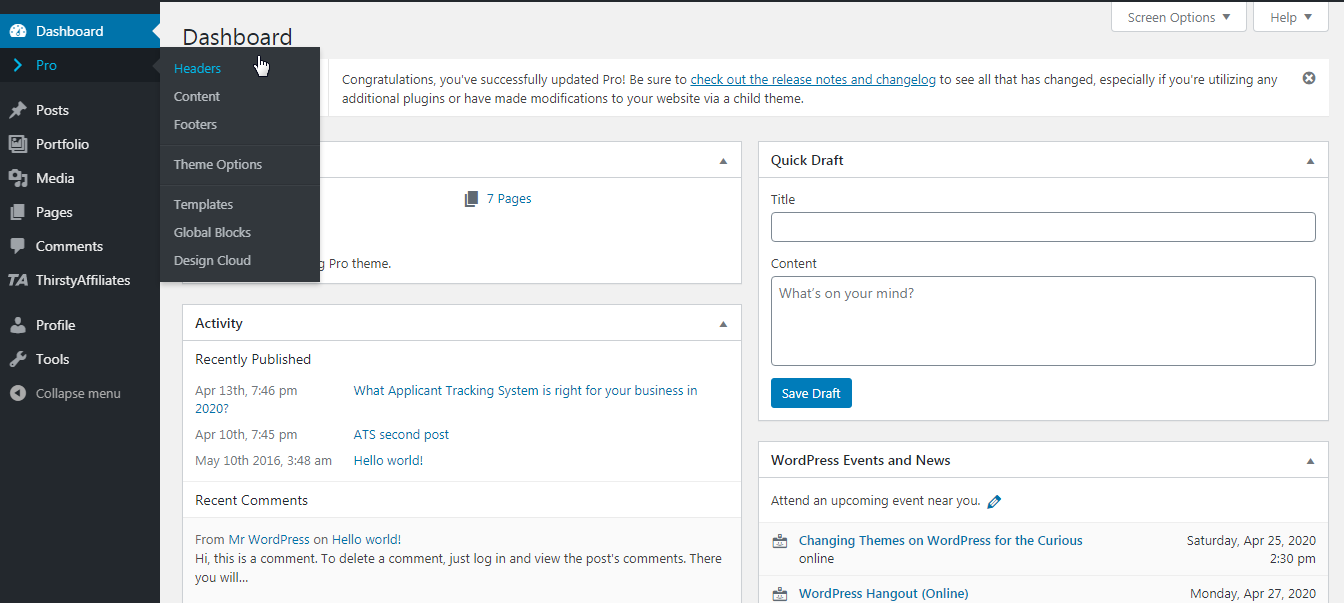Collapse the Quick Draft panel
This screenshot has width=1344, height=603.
(x=1310, y=161)
